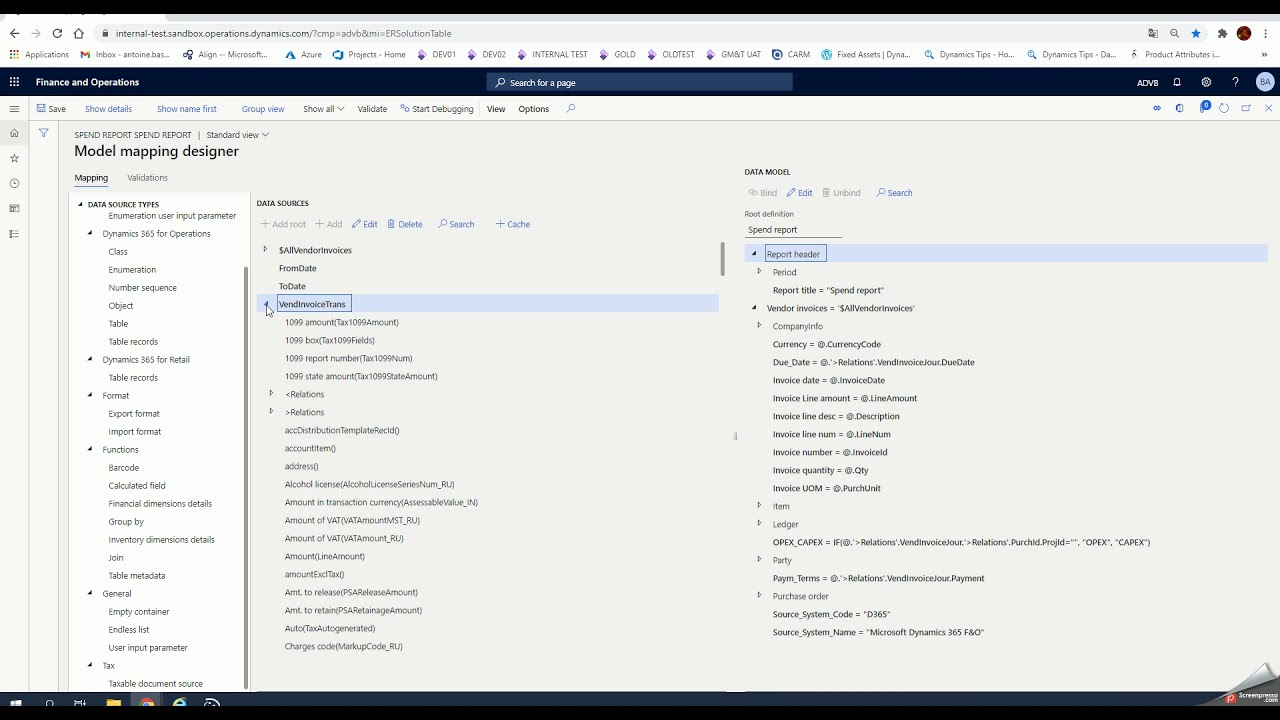This screenshot has height=720, width=1280.
Task: Open the notifications bell
Action: click(1177, 82)
